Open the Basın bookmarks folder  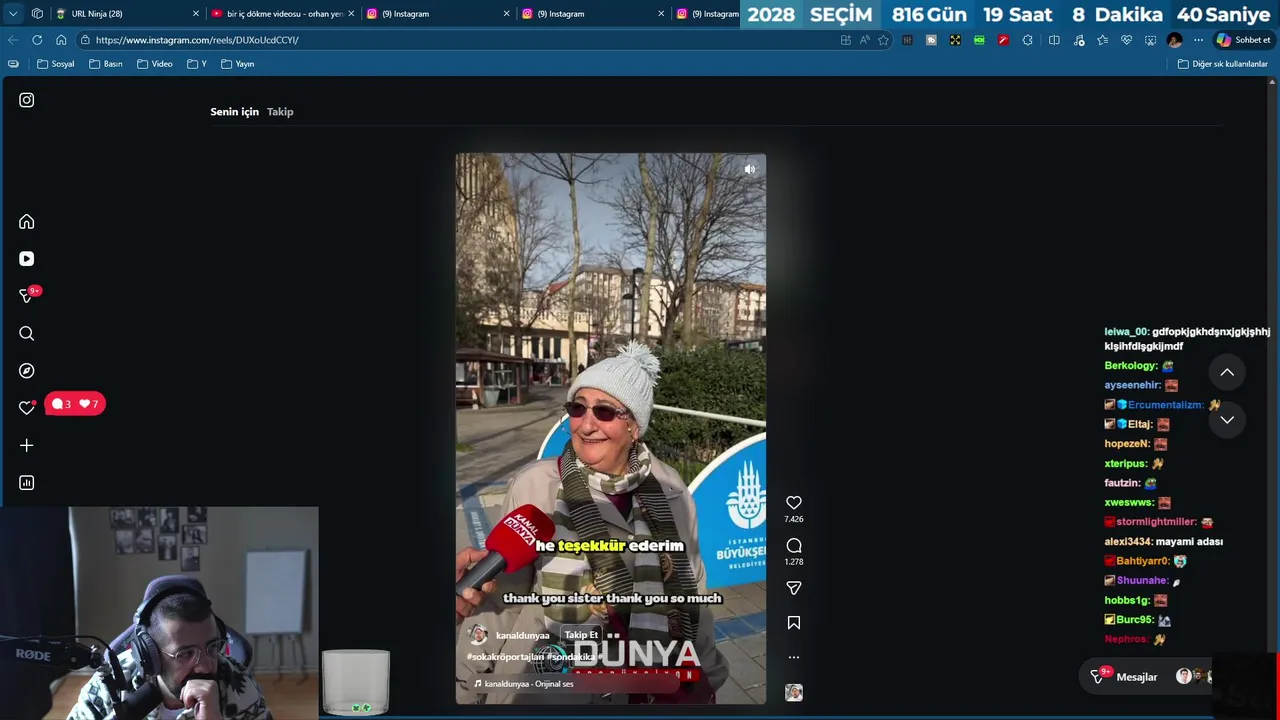pyautogui.click(x=106, y=64)
